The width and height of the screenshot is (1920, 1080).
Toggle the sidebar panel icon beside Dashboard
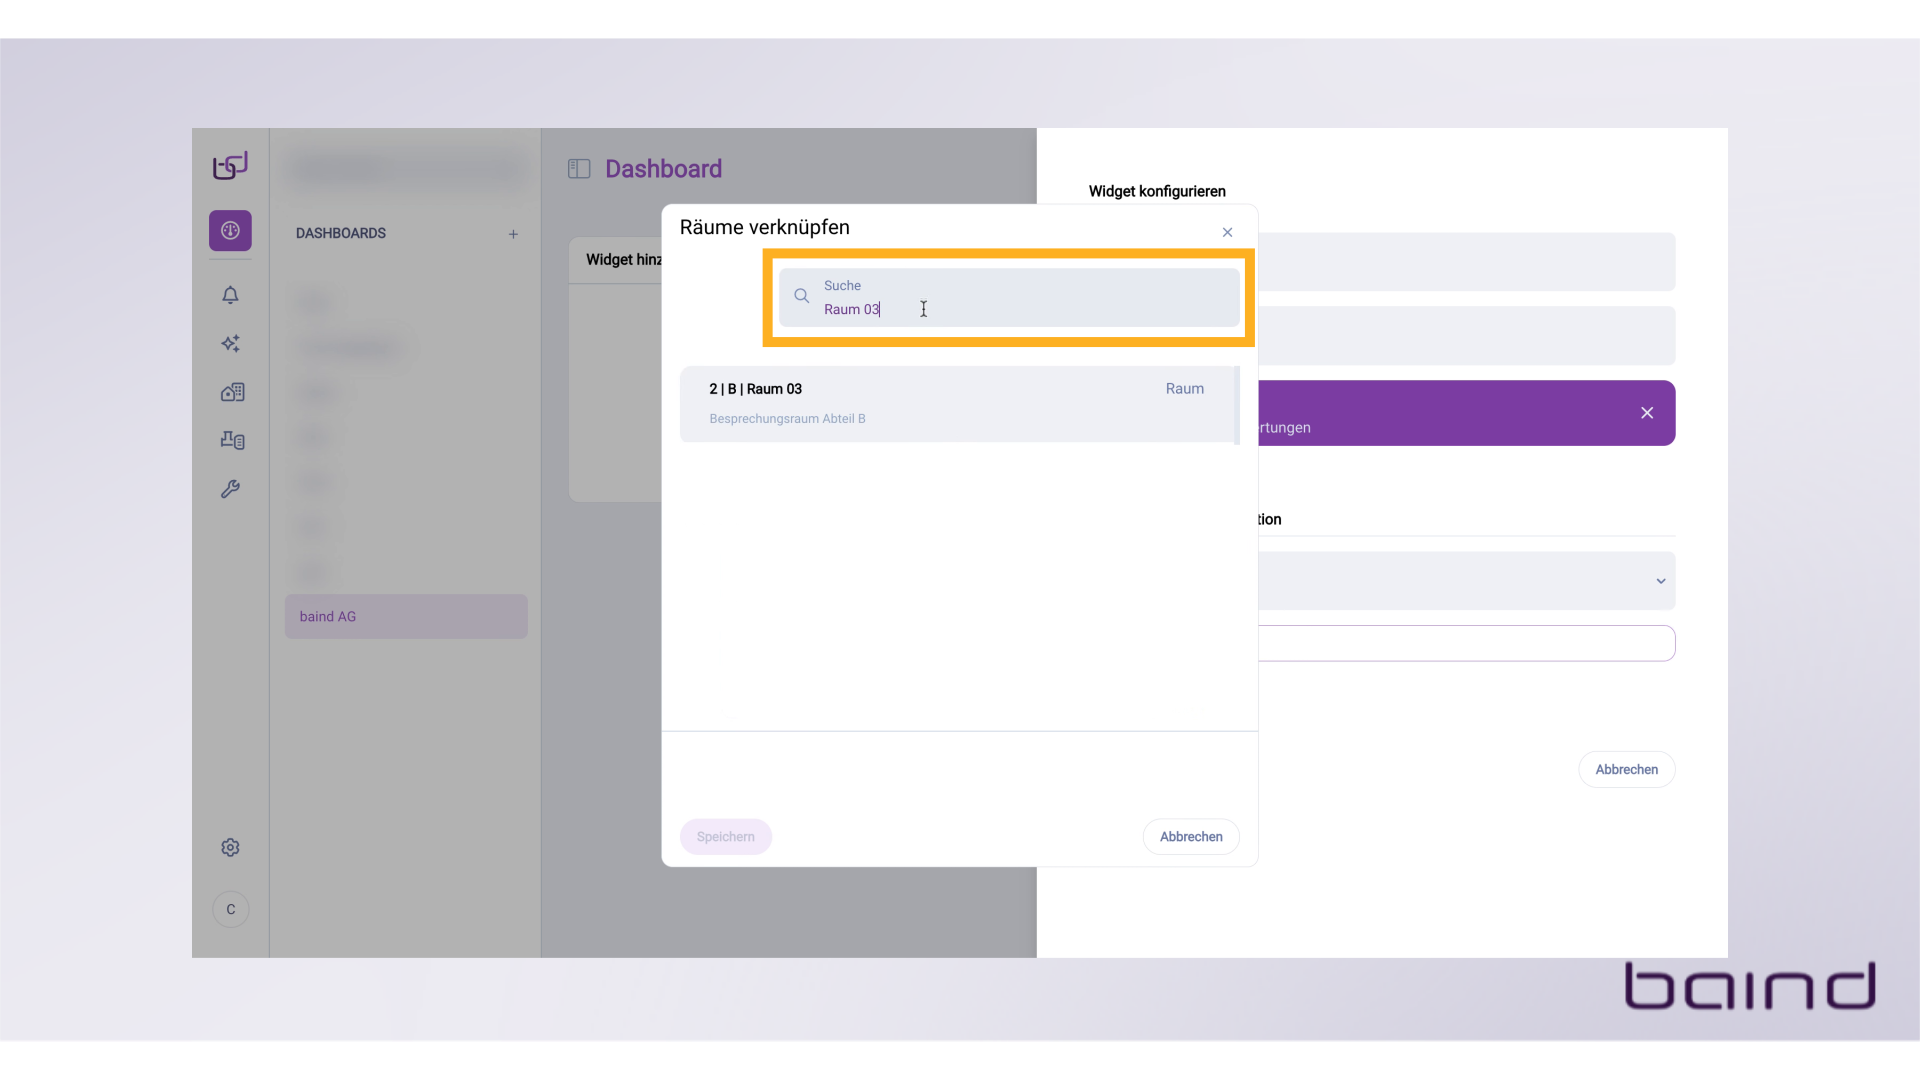click(x=579, y=169)
